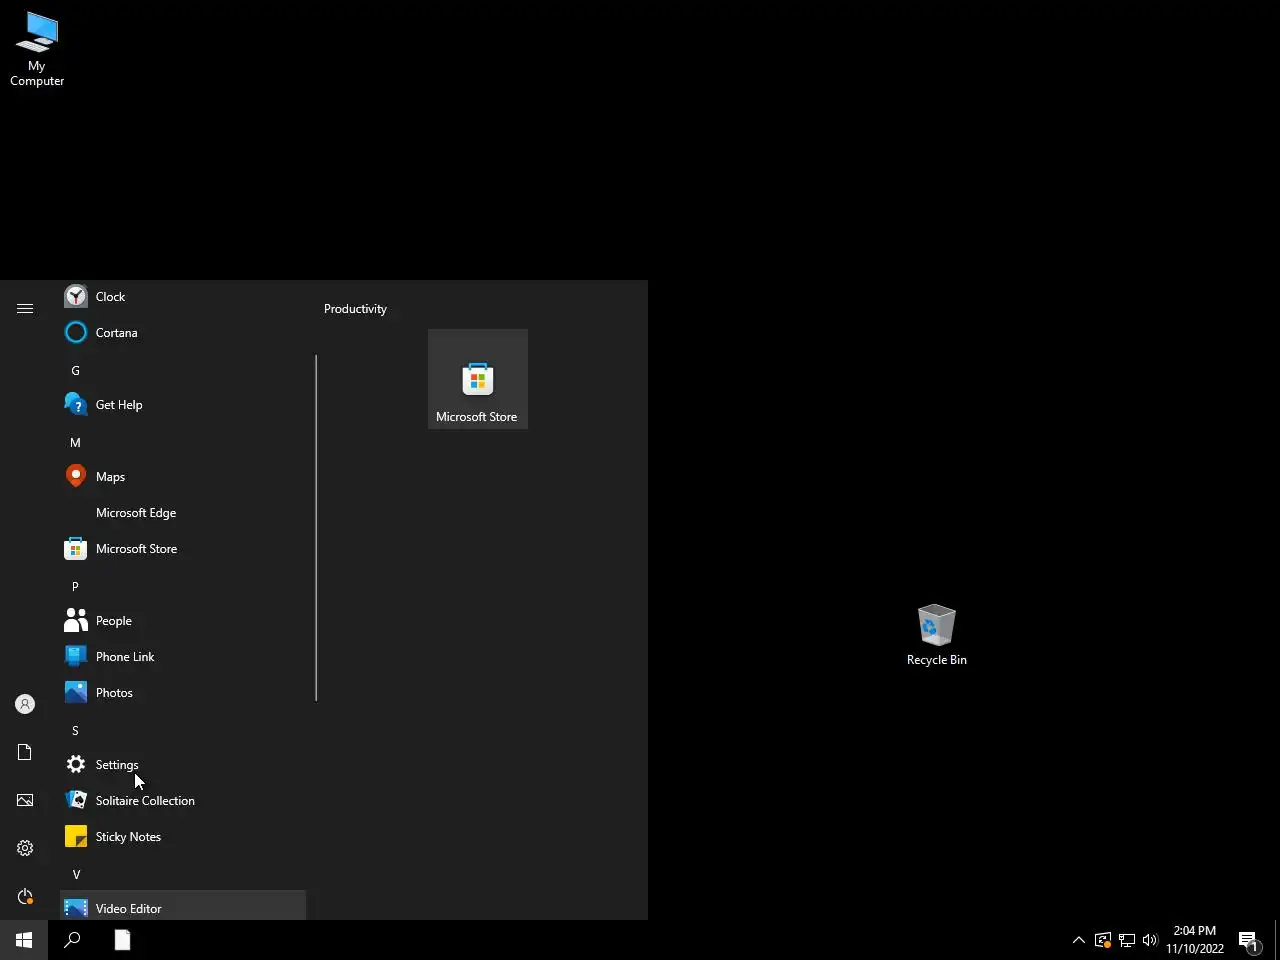Screen dimensions: 1280x960
Task: Open Documents from Start sidebar
Action: click(x=25, y=752)
